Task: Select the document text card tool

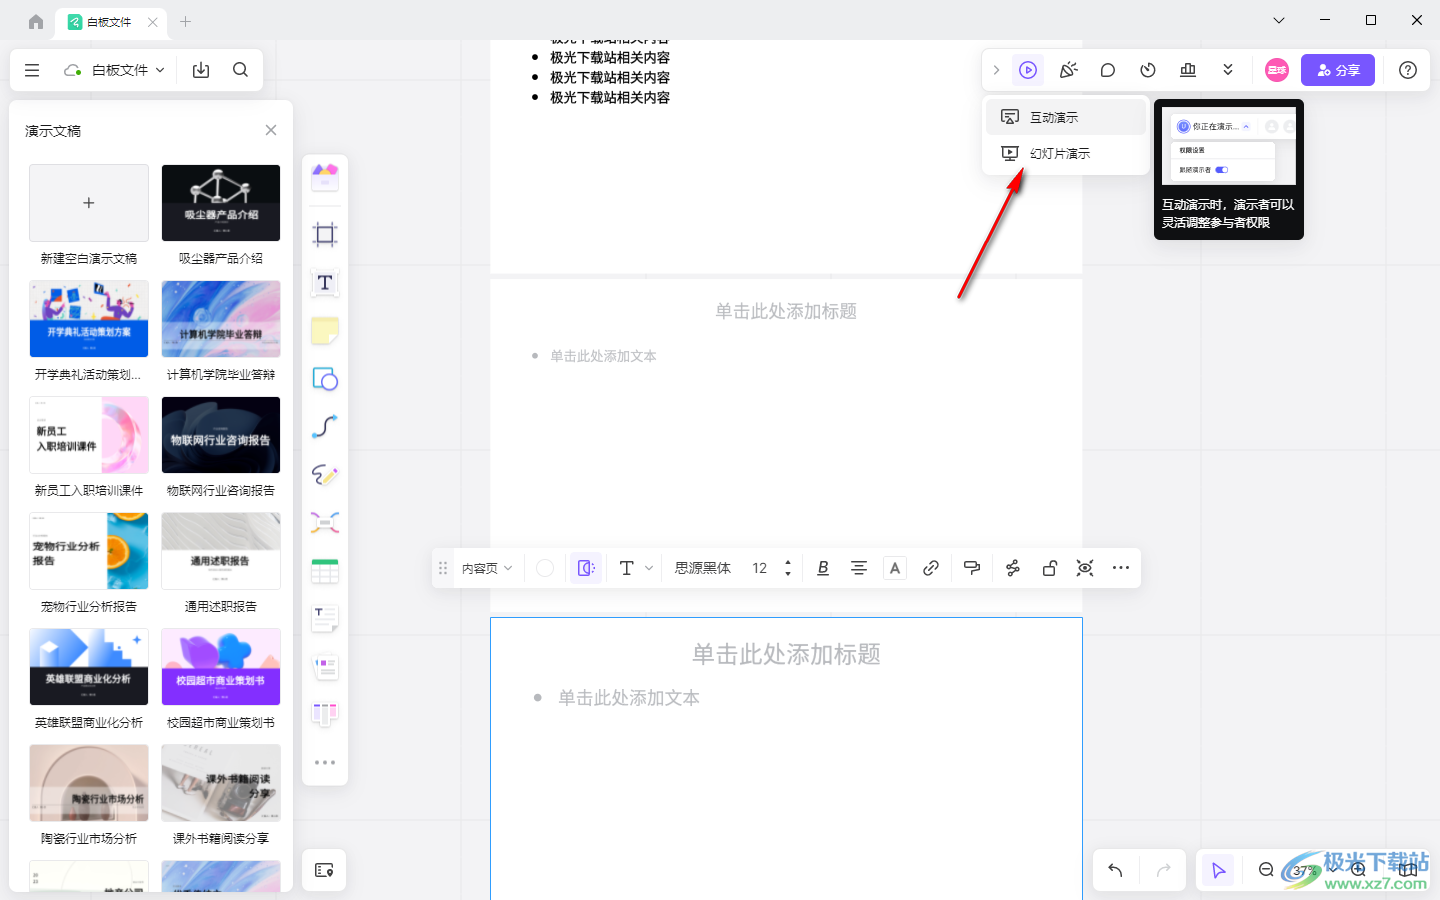Action: click(325, 619)
